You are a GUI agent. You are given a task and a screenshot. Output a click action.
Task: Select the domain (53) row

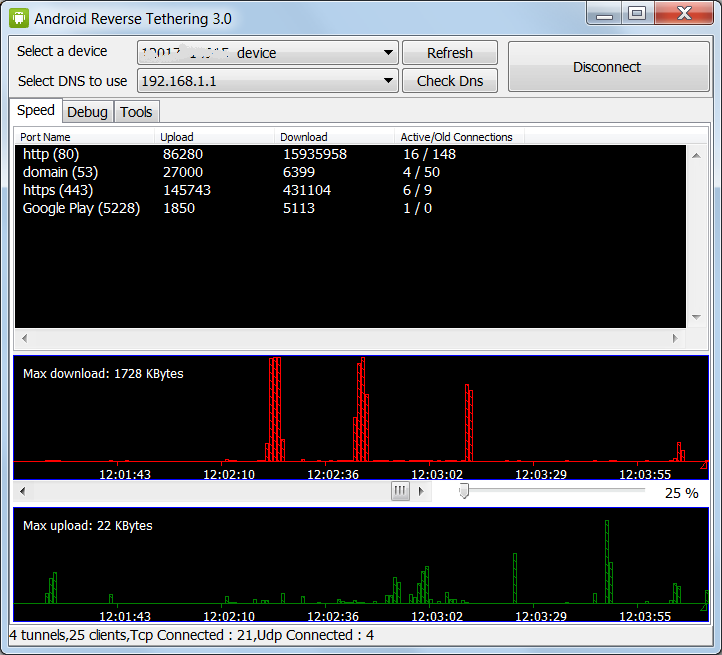(x=350, y=172)
